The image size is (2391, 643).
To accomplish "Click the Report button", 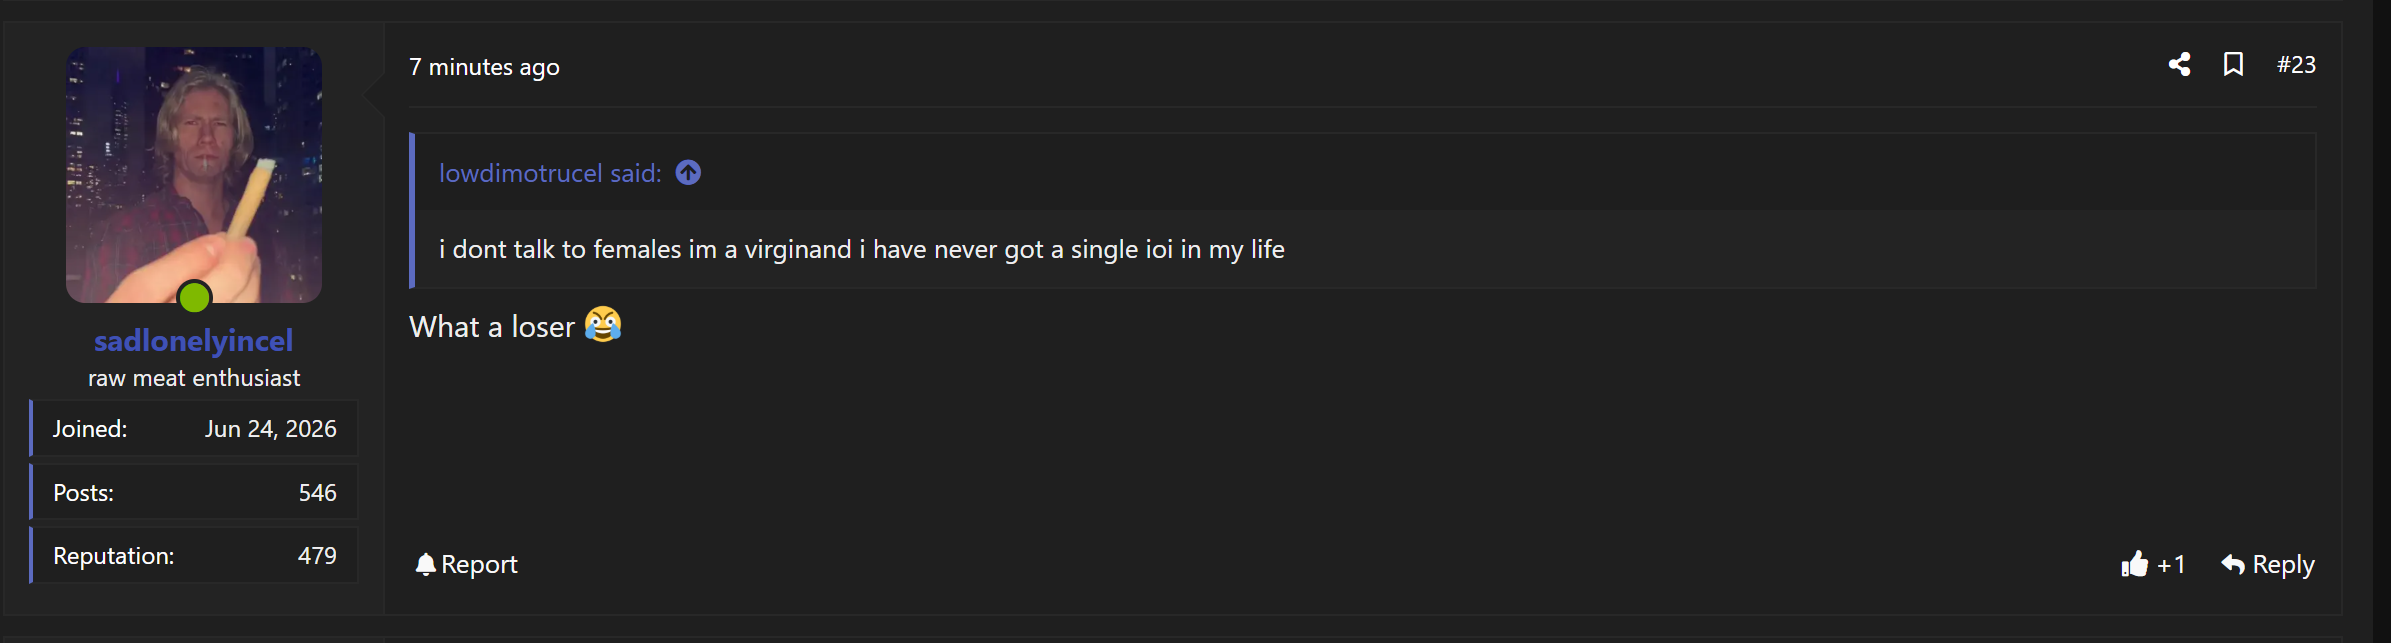I will [x=466, y=564].
